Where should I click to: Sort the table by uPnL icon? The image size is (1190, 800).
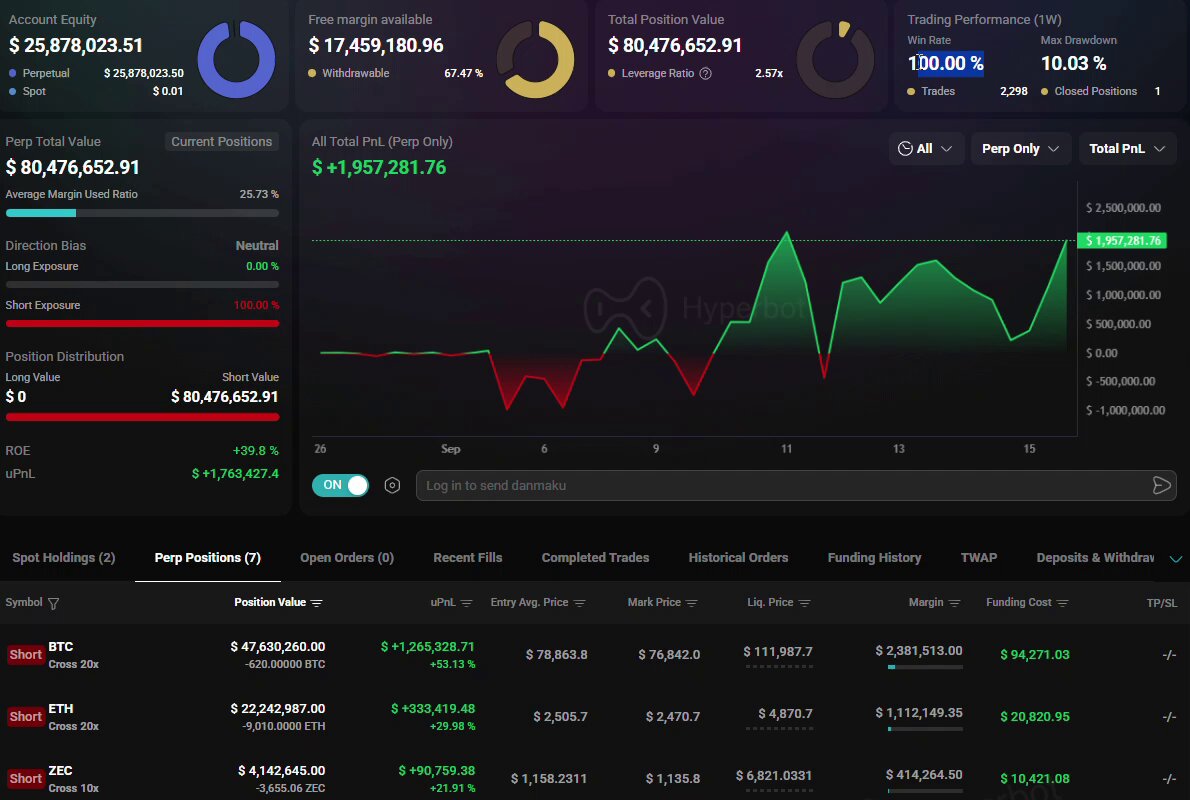467,603
